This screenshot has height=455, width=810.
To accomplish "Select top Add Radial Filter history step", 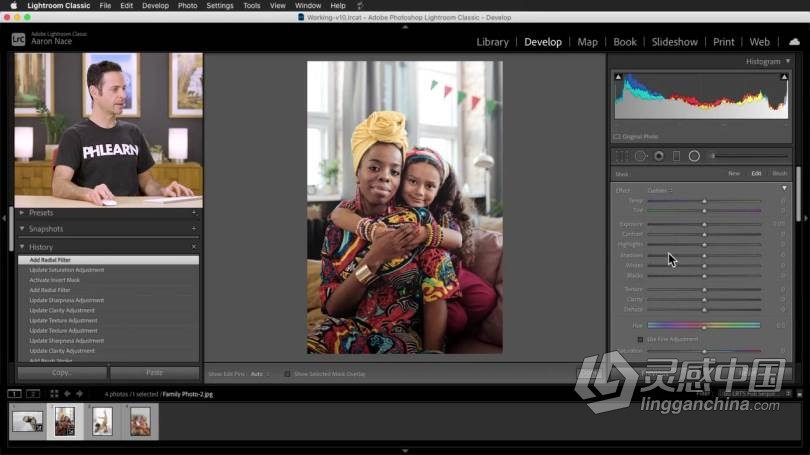I will coord(108,260).
